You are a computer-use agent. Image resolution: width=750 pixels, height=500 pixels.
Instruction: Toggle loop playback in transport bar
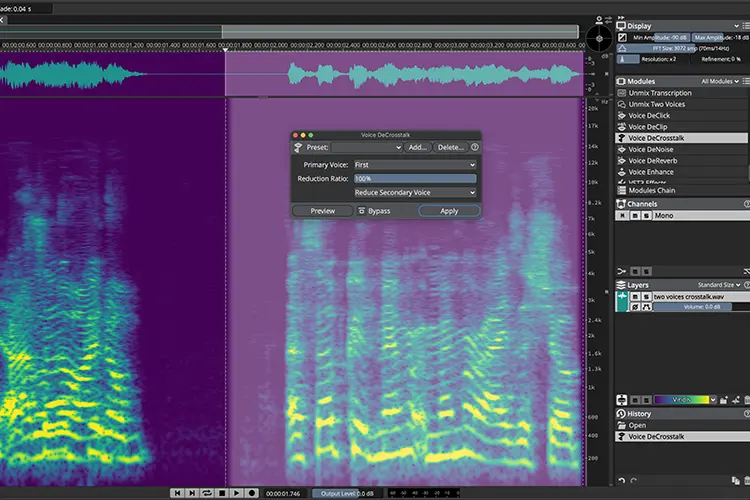tap(207, 493)
